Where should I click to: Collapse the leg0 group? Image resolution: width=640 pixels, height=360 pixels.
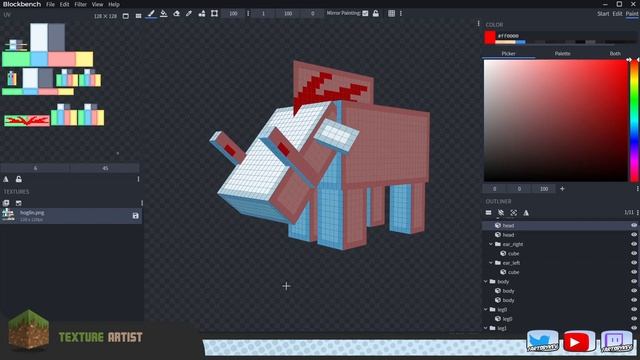486,309
